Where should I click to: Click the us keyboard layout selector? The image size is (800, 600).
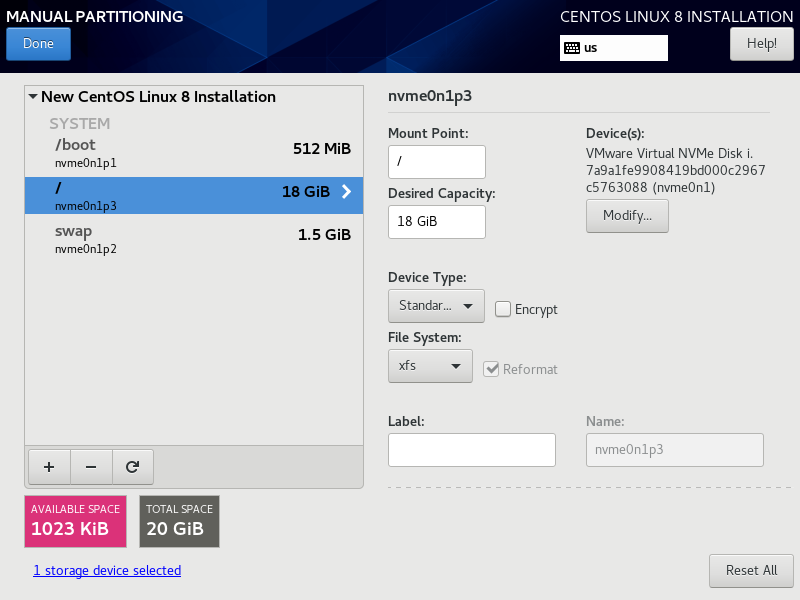point(614,48)
